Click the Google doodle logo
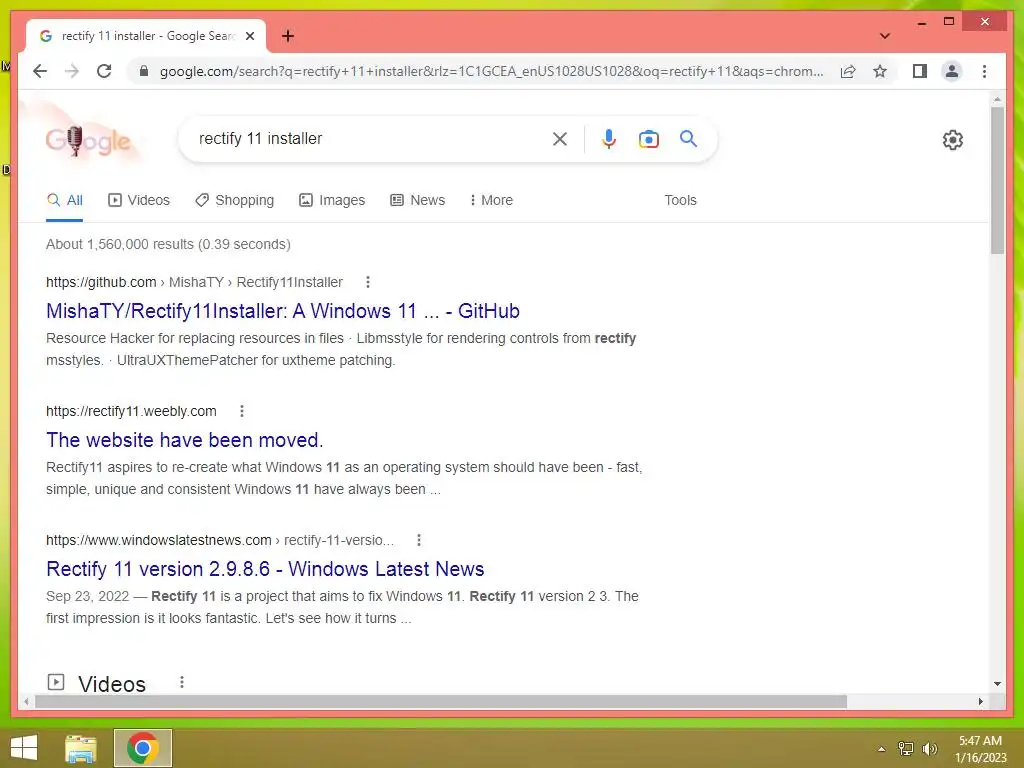Screen dimensions: 1024x768 (88, 140)
